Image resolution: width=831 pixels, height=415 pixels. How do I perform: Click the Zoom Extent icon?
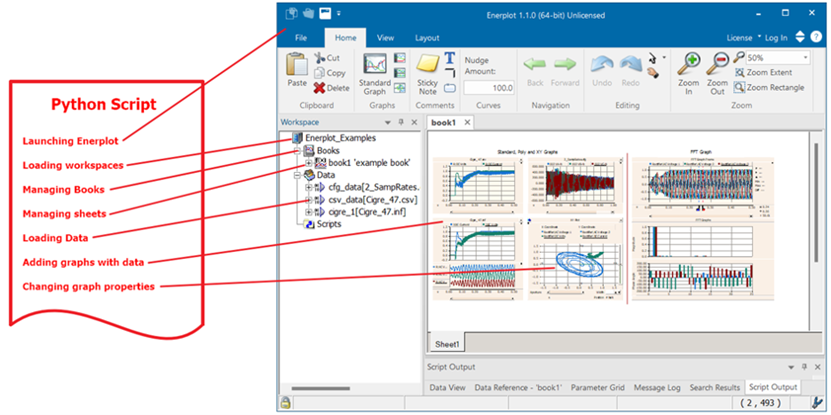coord(739,73)
